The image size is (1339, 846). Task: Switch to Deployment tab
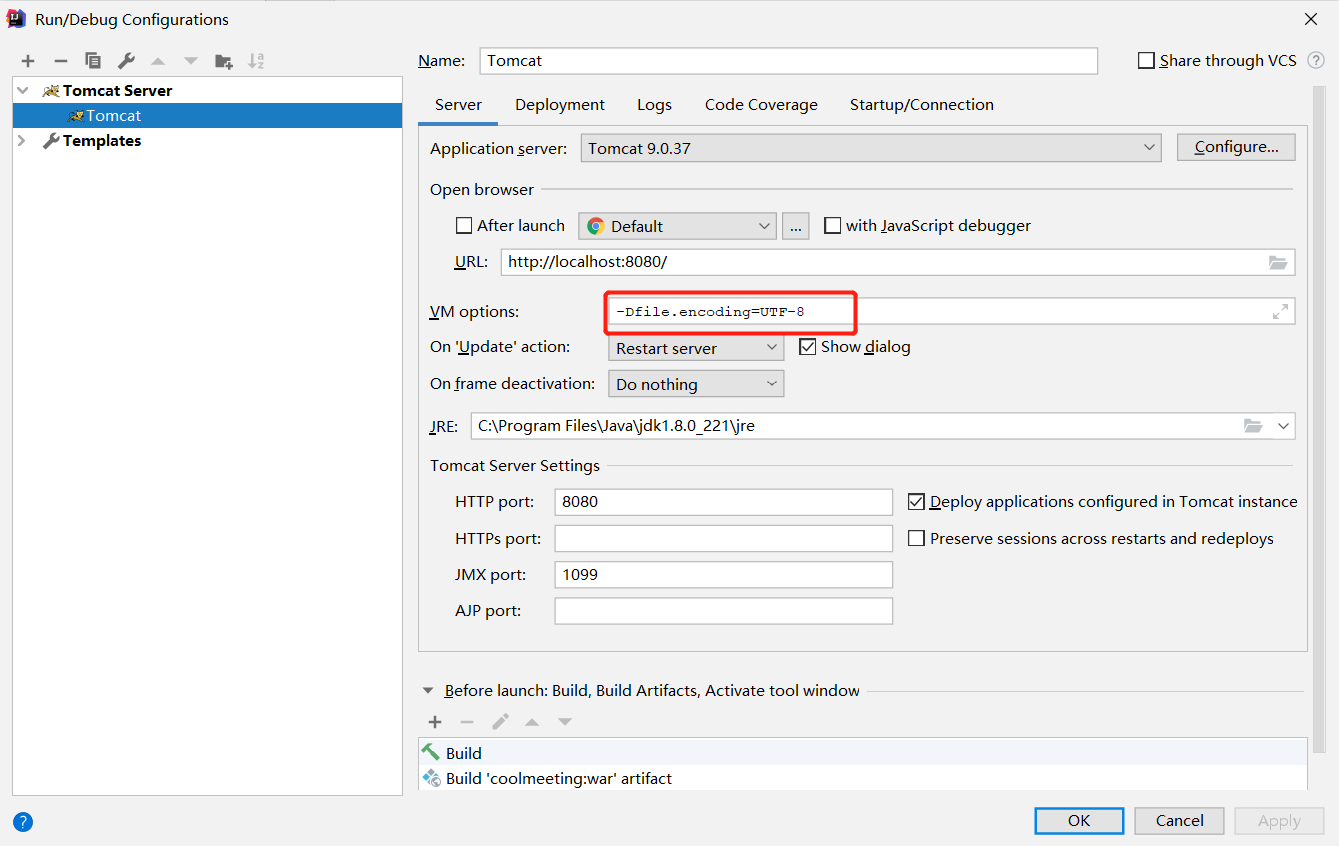560,105
